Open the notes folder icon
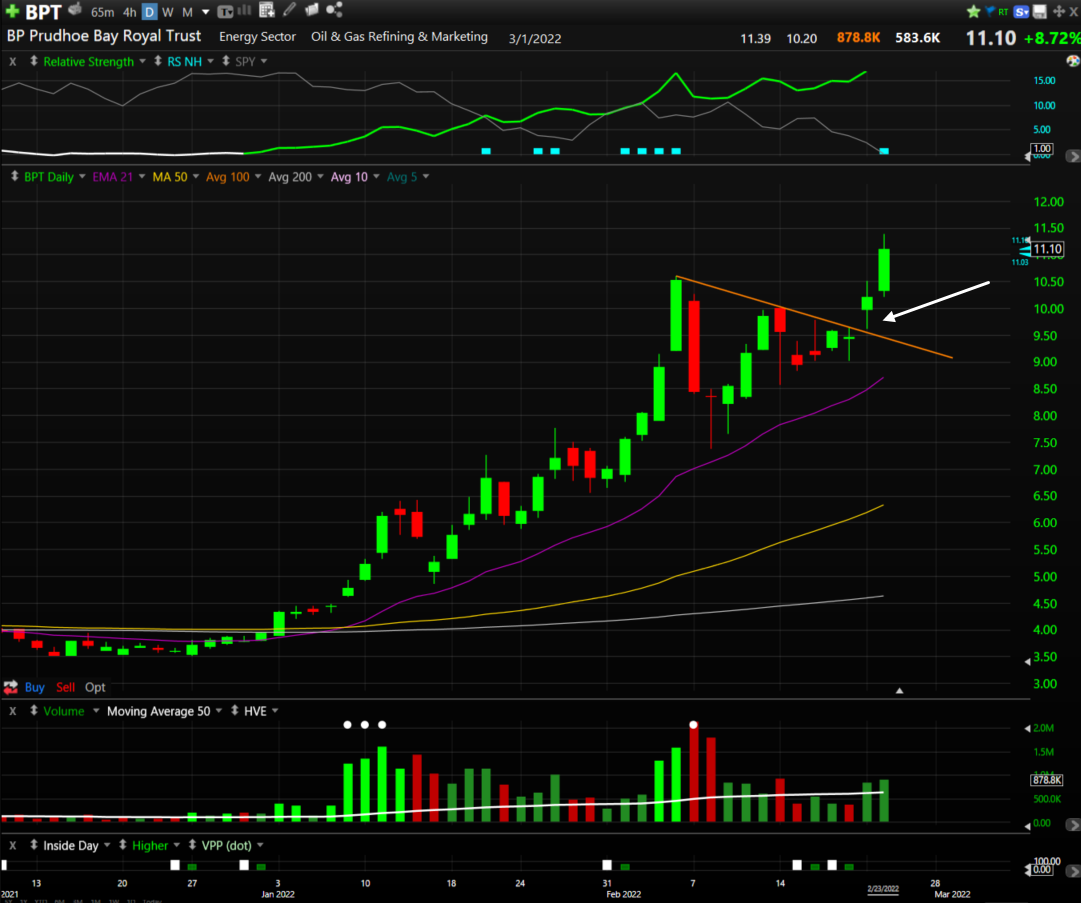This screenshot has width=1081, height=903. 312,10
